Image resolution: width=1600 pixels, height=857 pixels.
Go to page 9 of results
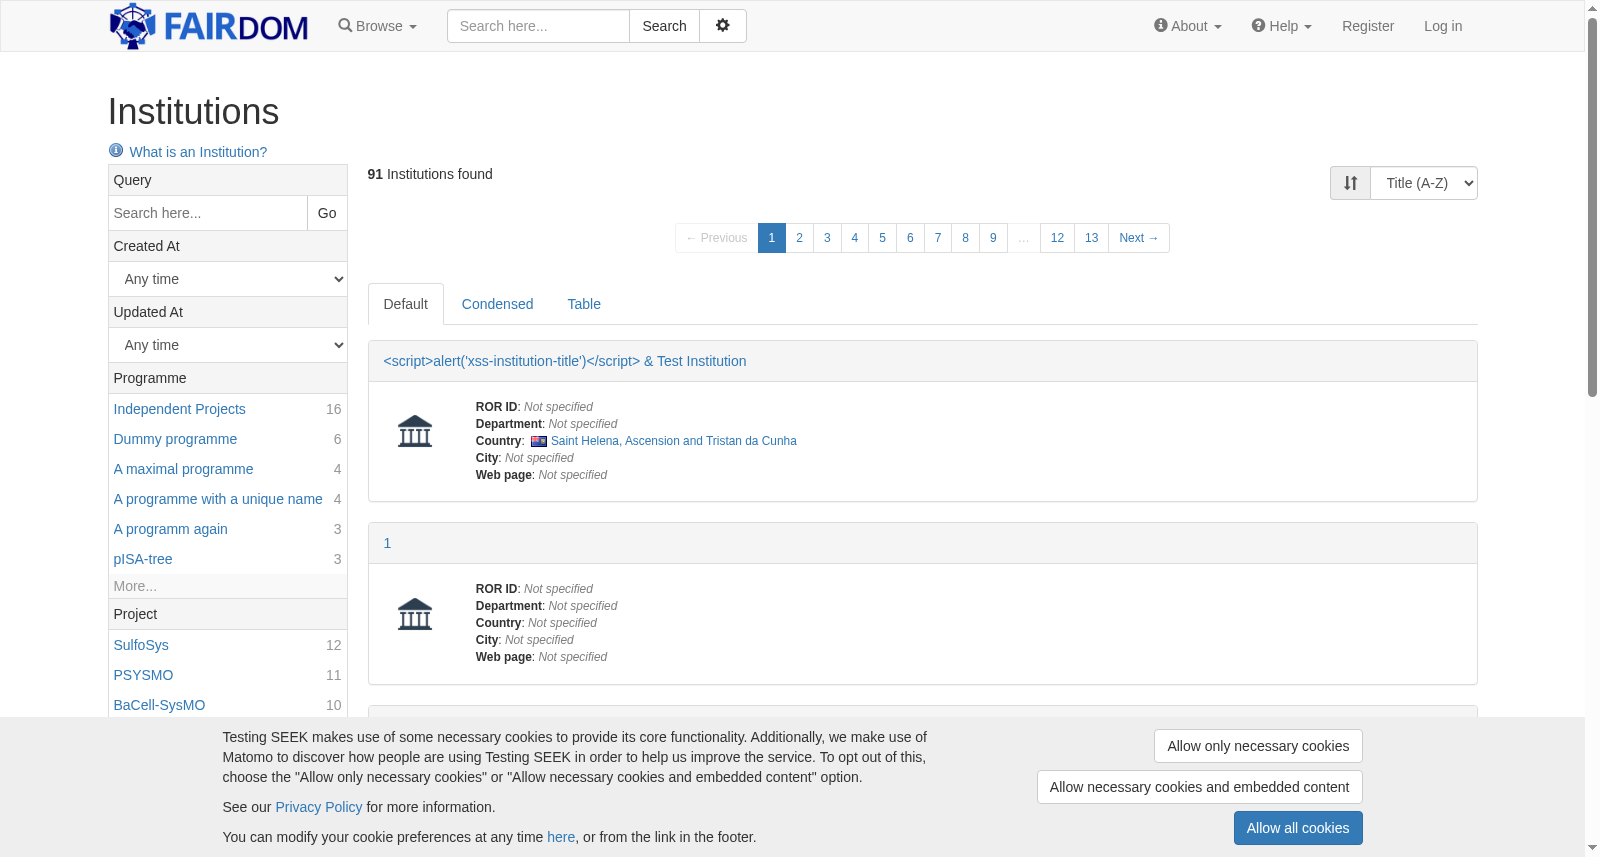tap(993, 238)
